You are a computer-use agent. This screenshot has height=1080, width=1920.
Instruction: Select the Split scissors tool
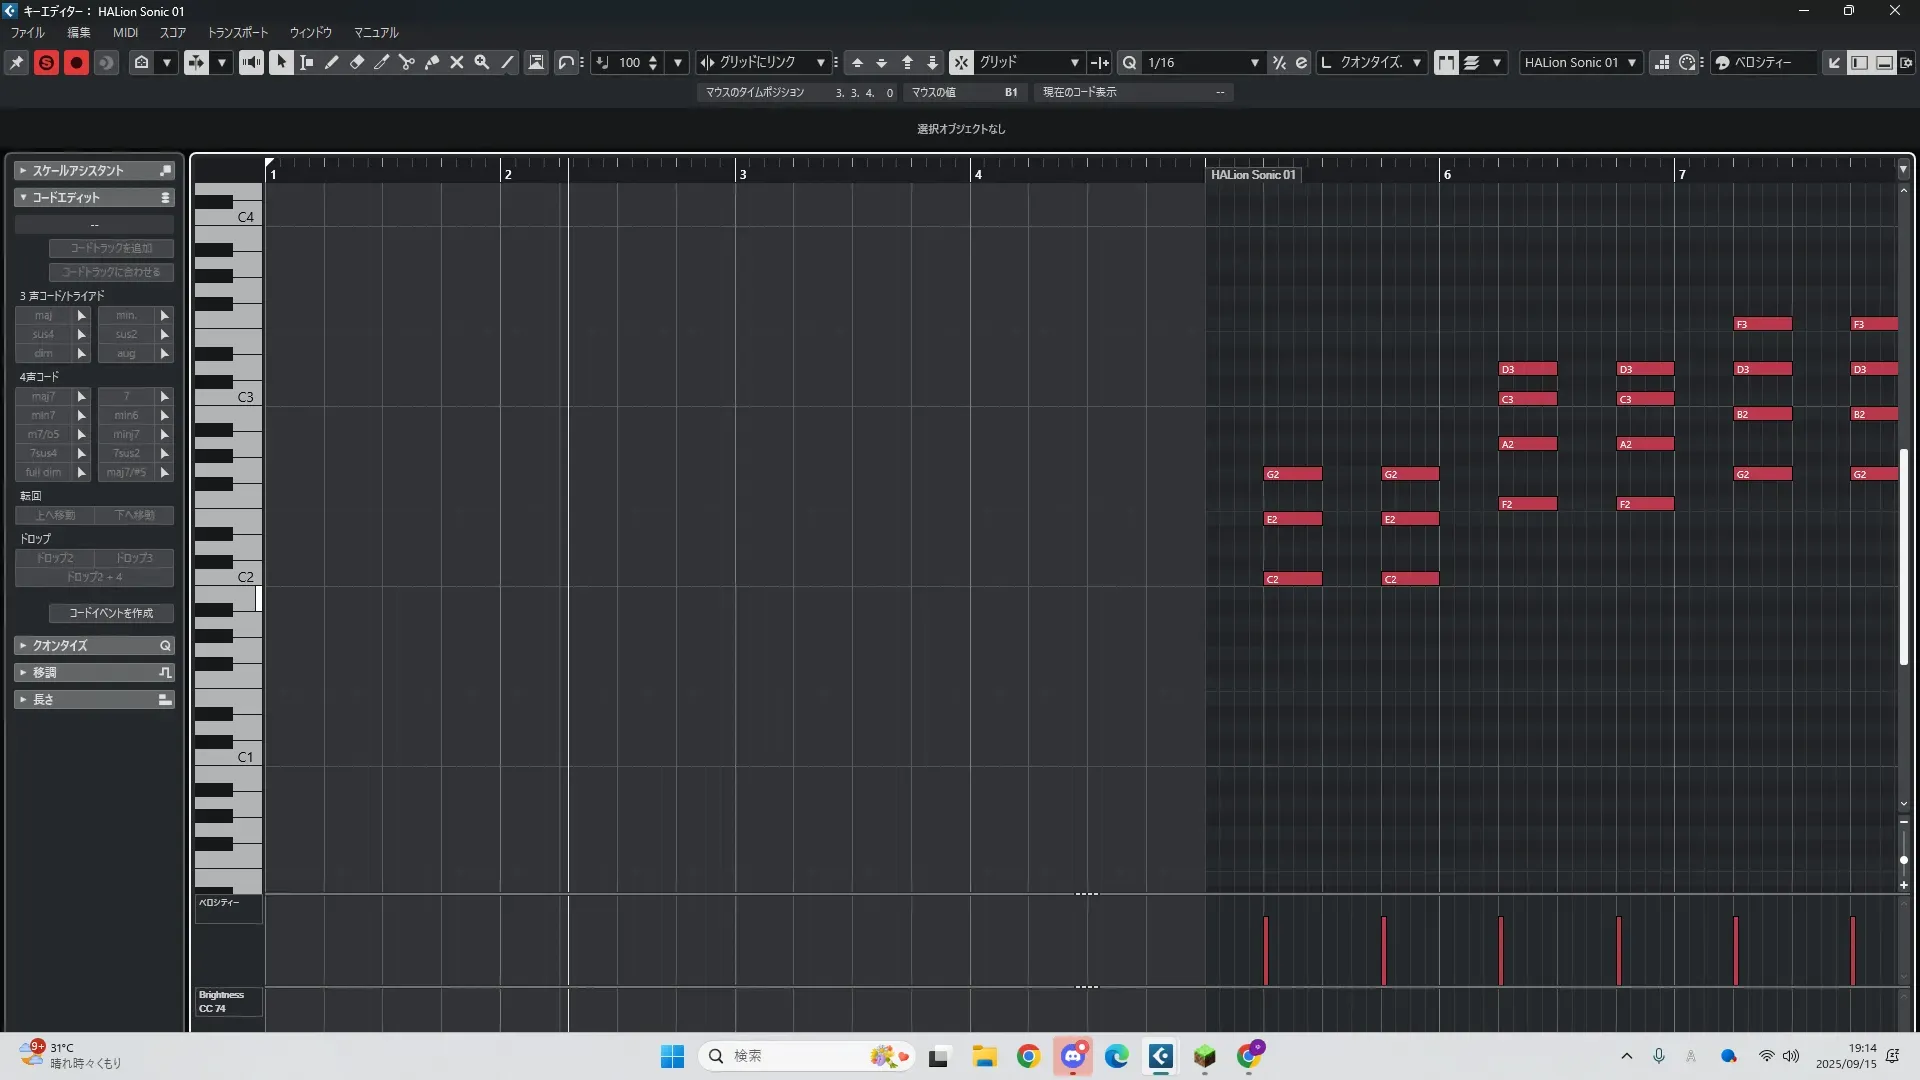(407, 62)
